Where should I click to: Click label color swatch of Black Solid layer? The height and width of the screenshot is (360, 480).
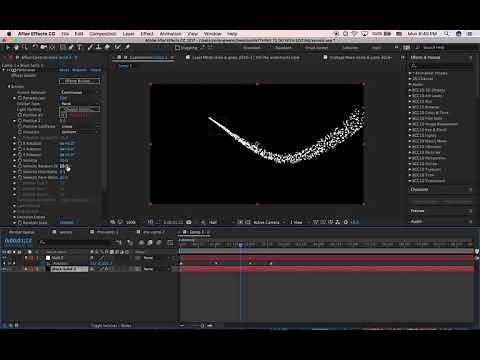[x=31, y=269]
